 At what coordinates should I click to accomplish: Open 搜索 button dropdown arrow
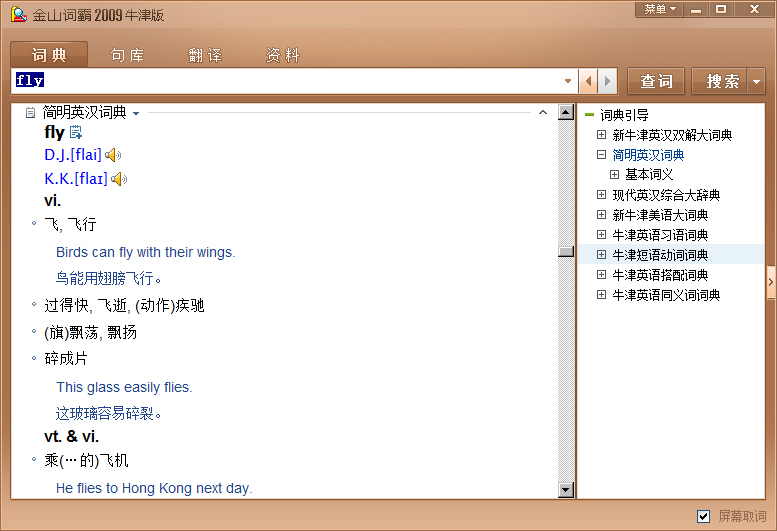pos(756,82)
